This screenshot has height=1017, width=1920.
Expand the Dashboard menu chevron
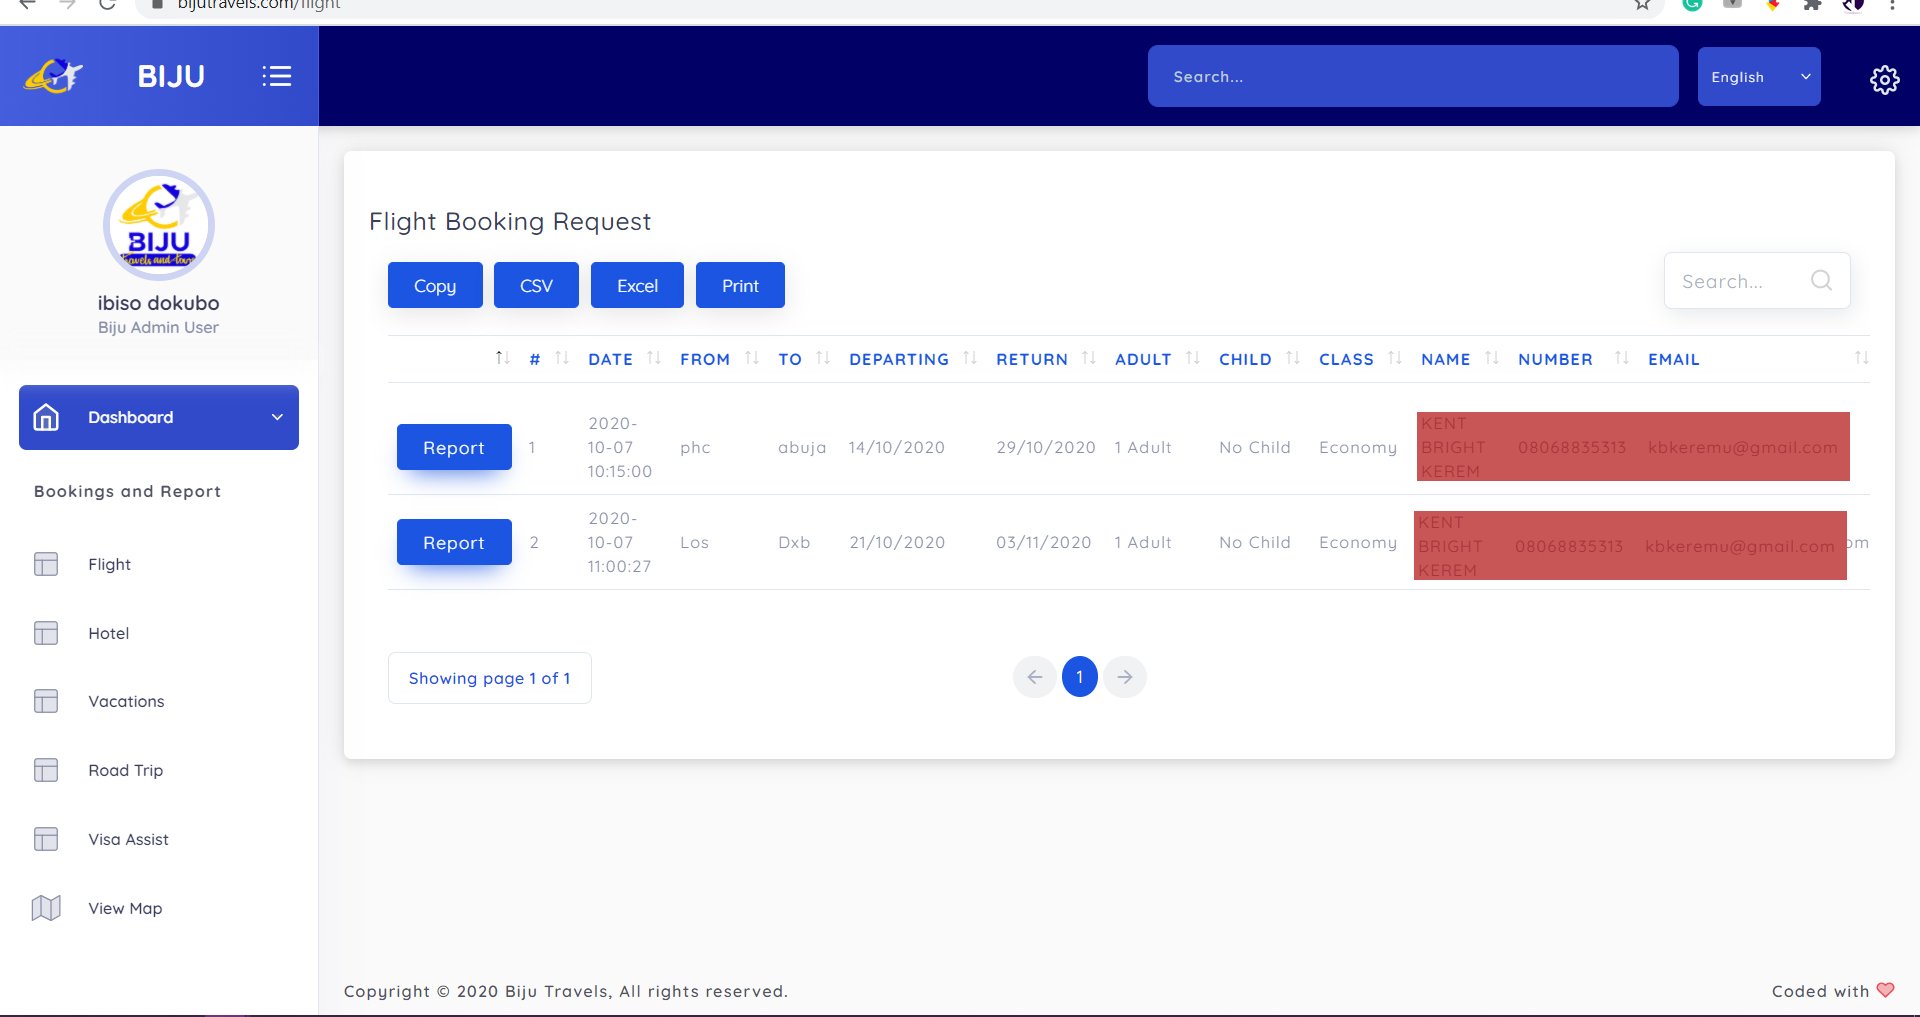[277, 417]
